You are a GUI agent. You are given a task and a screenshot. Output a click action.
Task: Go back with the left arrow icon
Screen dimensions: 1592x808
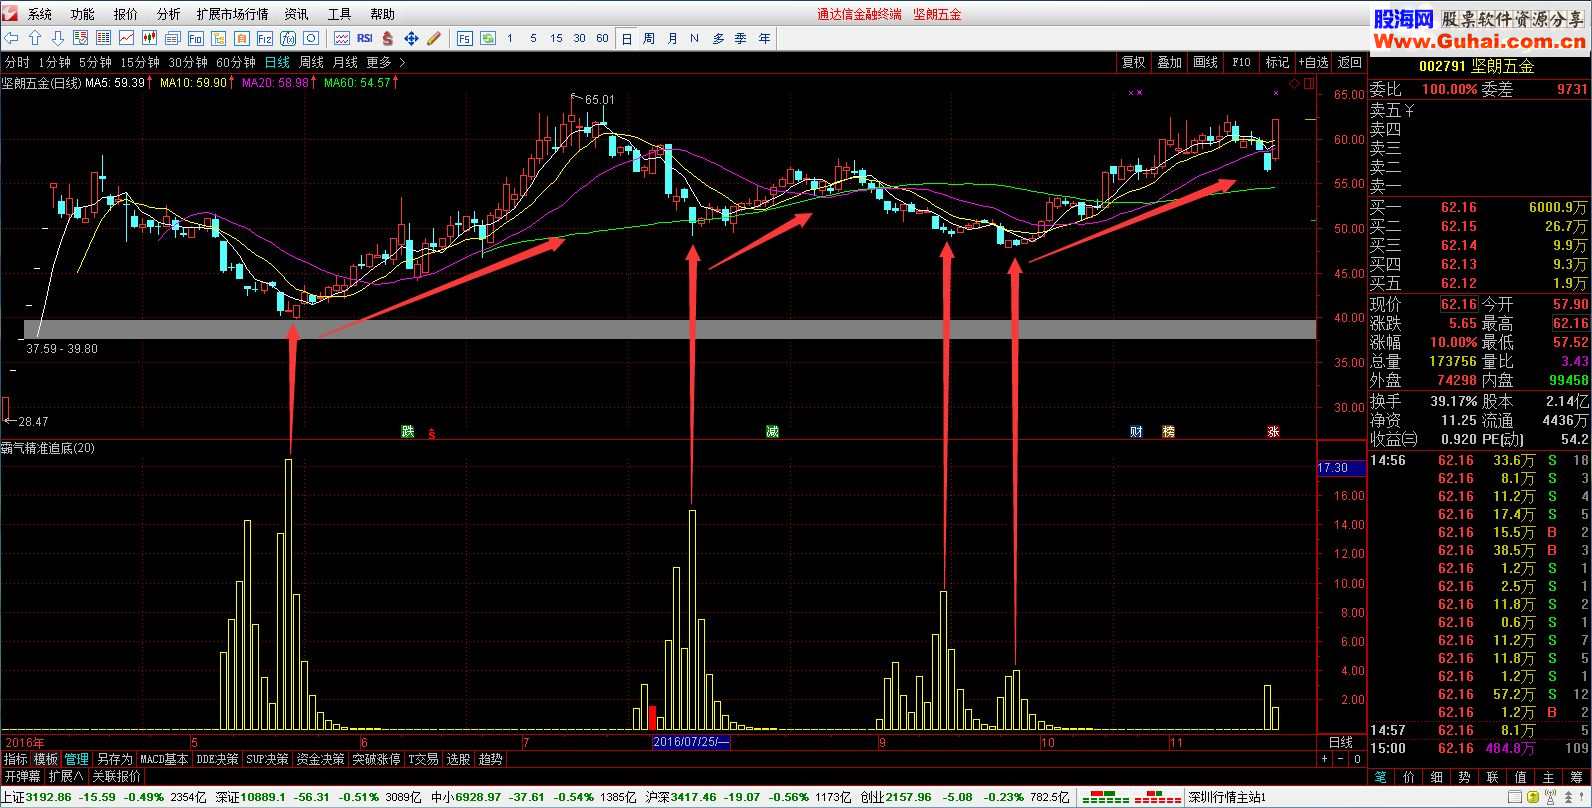(13, 38)
